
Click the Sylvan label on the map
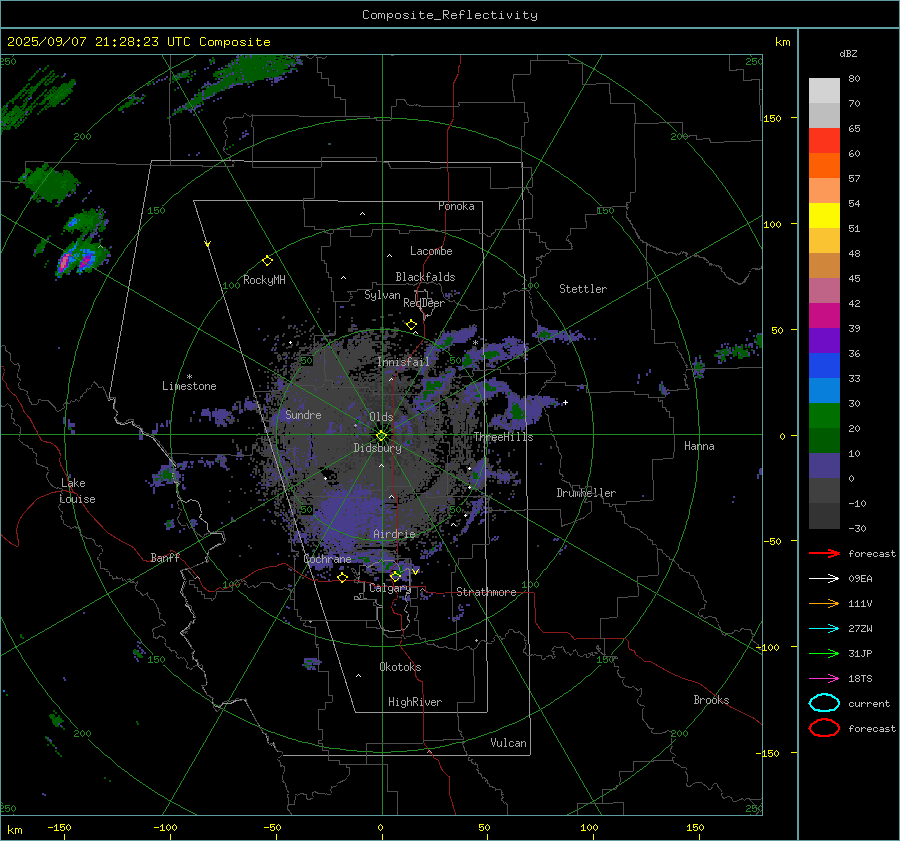[382, 295]
